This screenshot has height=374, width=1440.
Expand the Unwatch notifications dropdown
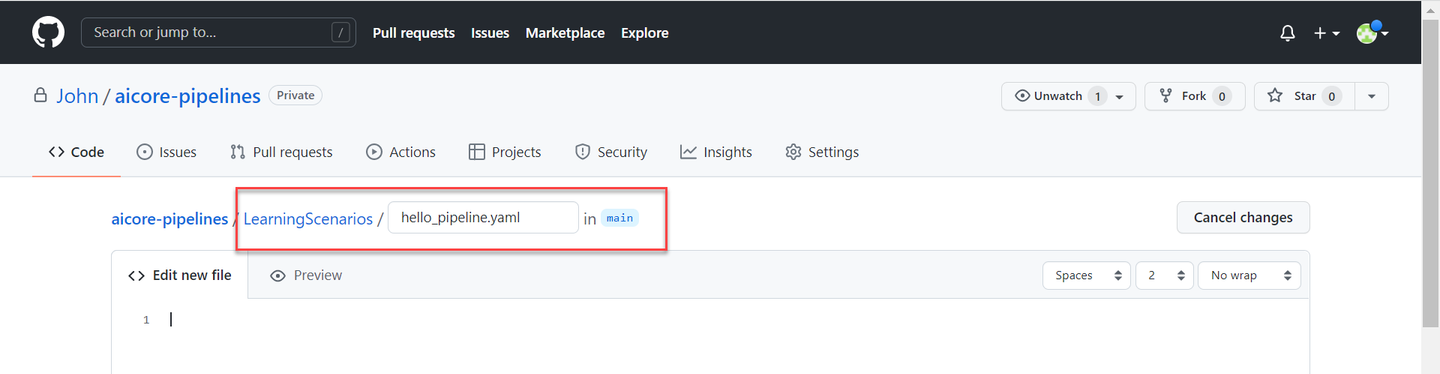1068,96
